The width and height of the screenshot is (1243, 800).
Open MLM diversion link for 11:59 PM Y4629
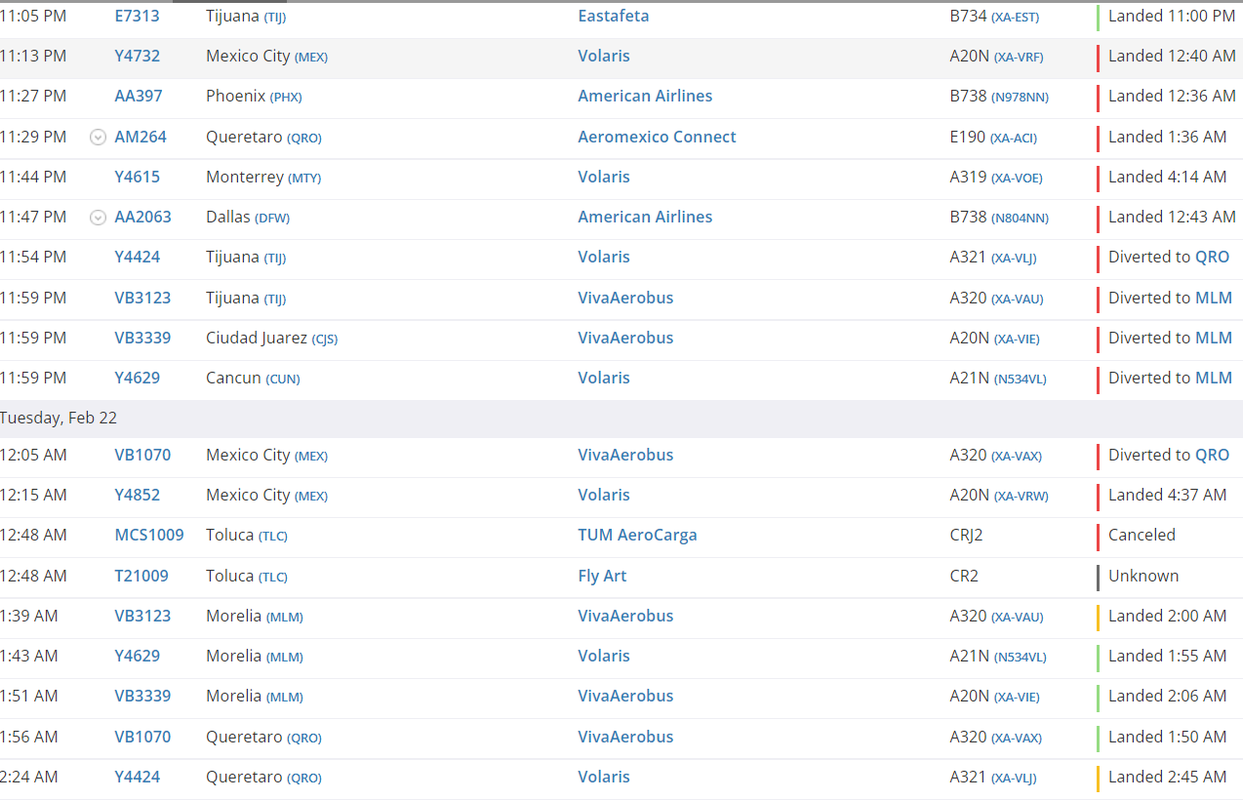1214,378
